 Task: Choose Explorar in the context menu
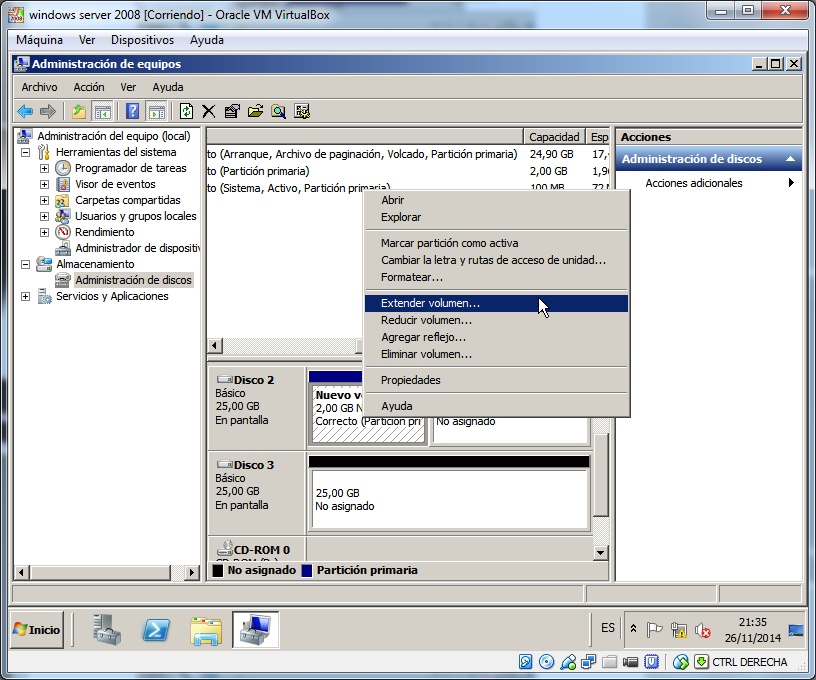[496, 217]
